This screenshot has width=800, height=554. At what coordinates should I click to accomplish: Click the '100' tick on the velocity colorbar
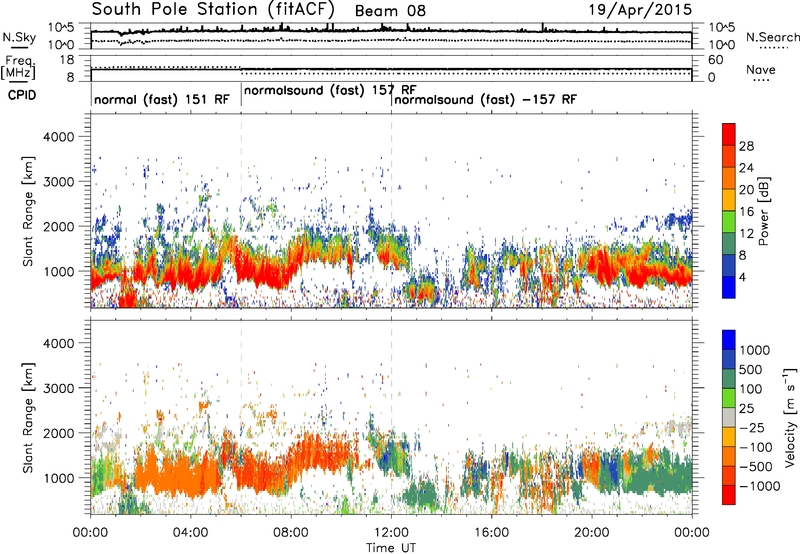coord(751,389)
